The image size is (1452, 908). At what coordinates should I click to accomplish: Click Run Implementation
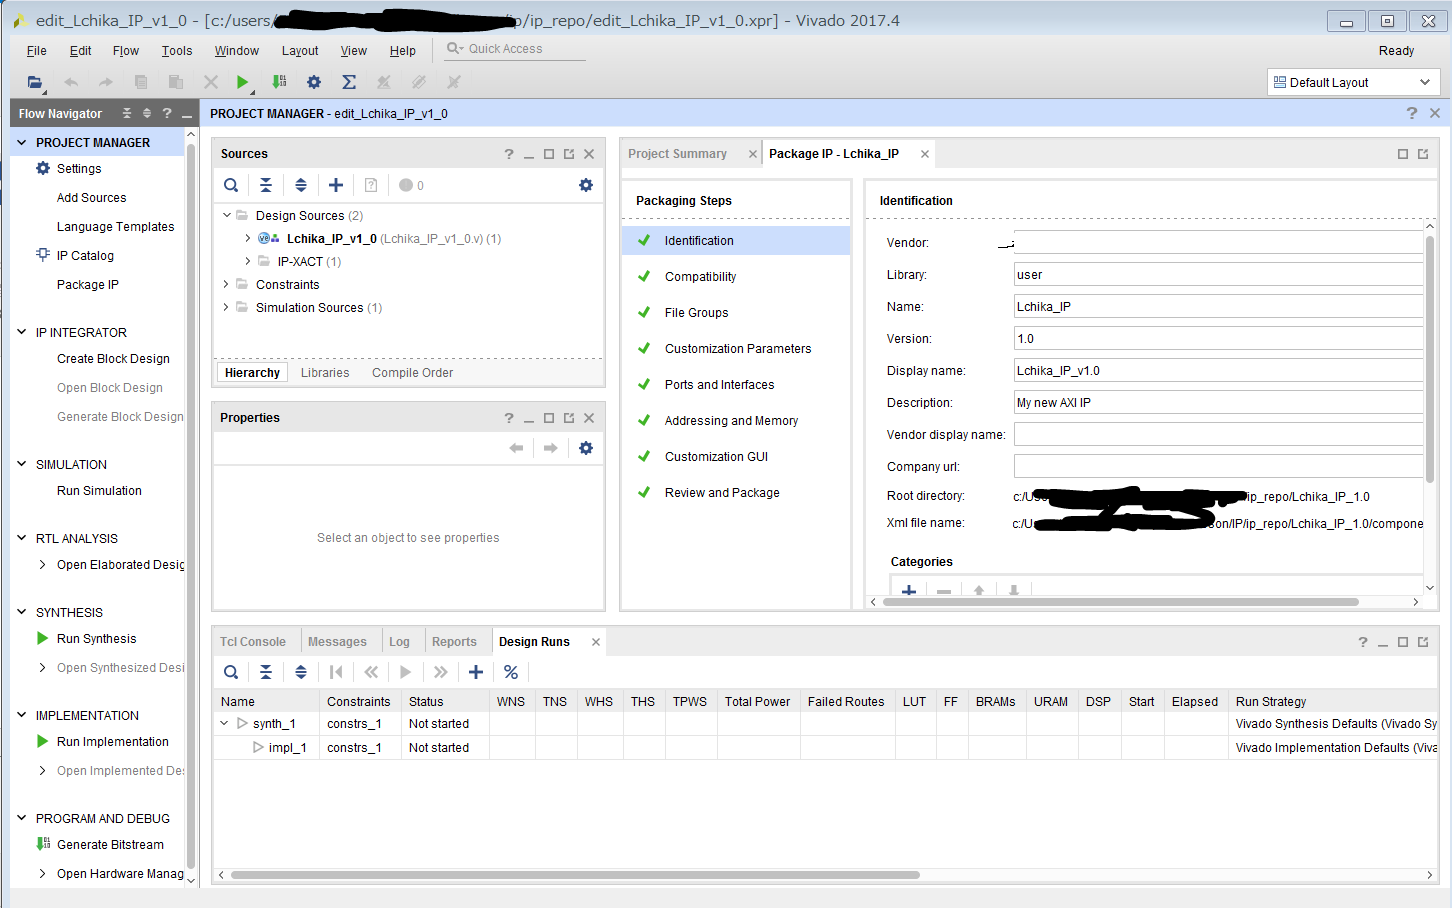coord(112,742)
